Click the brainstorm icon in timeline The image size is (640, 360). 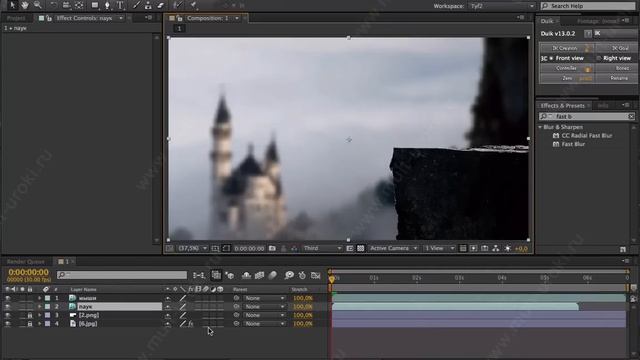click(289, 276)
